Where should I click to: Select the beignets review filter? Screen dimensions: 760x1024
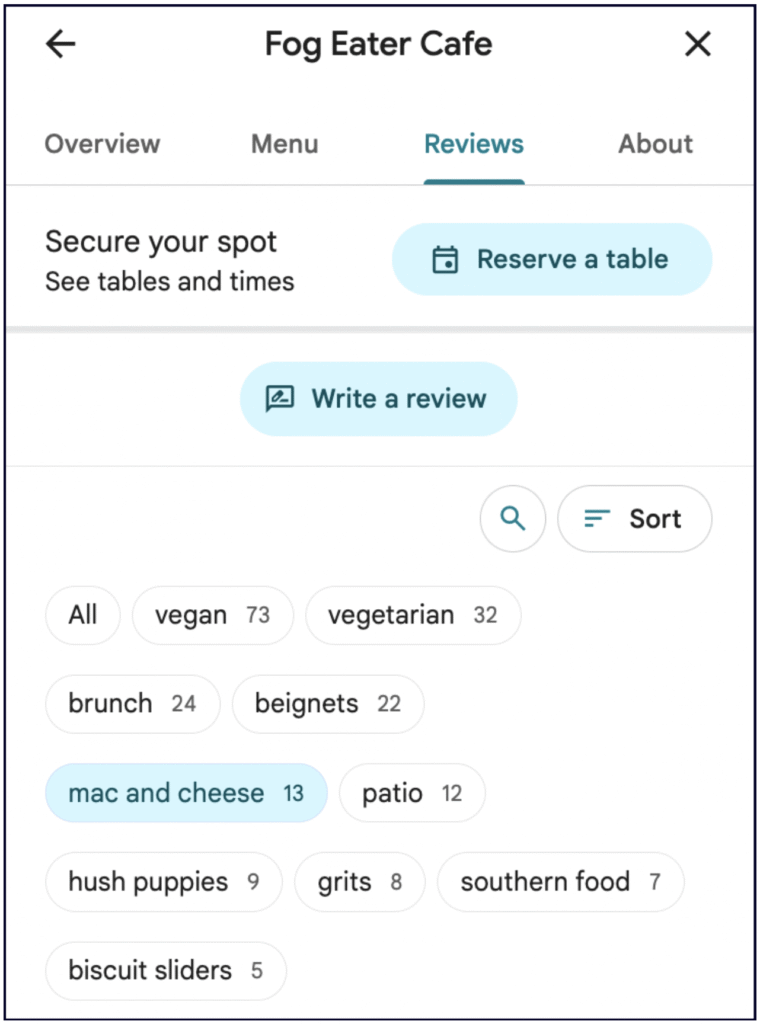pyautogui.click(x=327, y=703)
